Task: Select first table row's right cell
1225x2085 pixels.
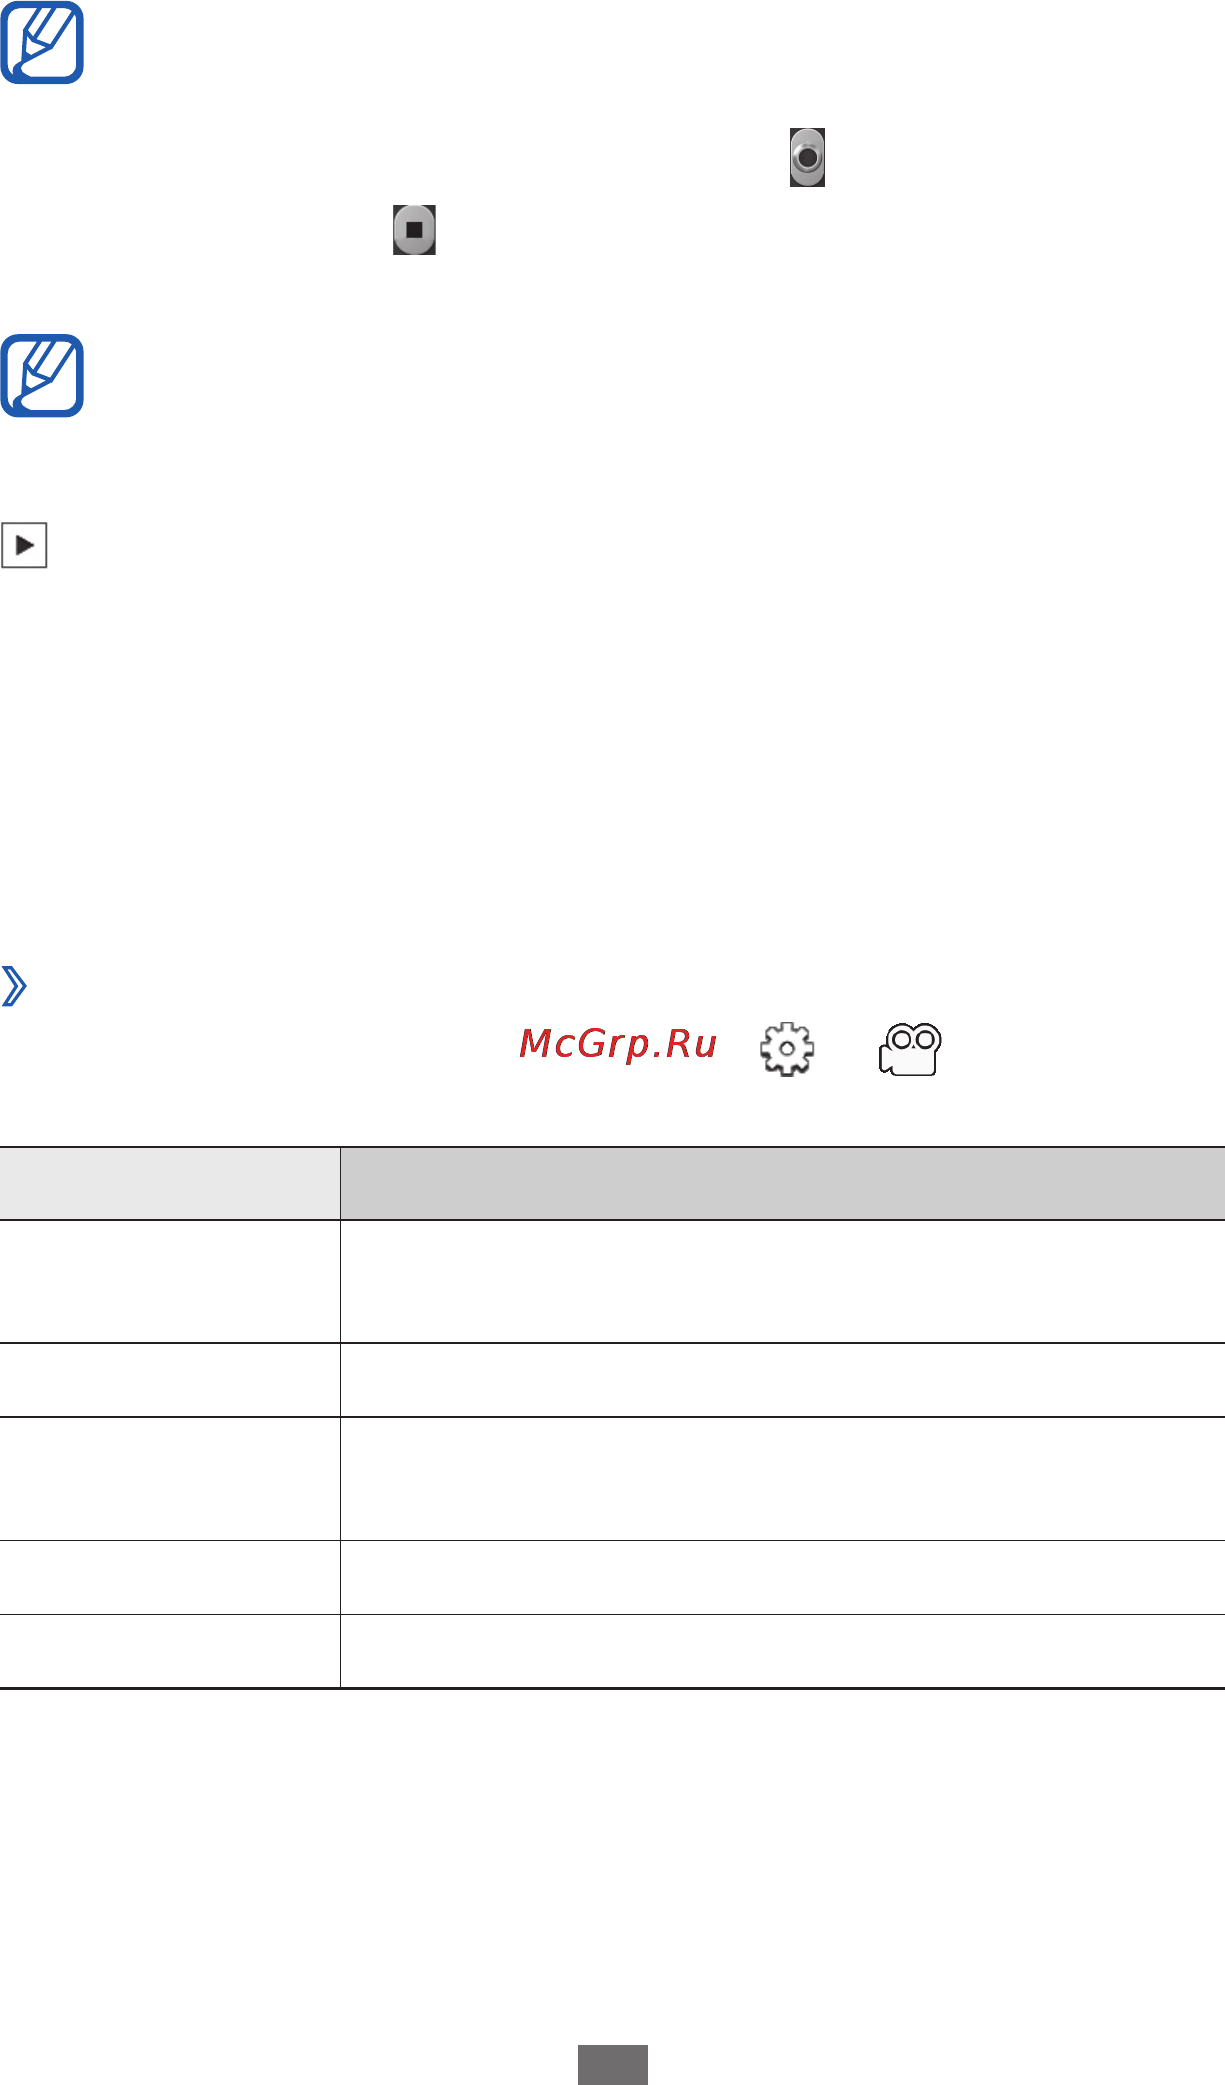Action: pyautogui.click(x=783, y=1282)
